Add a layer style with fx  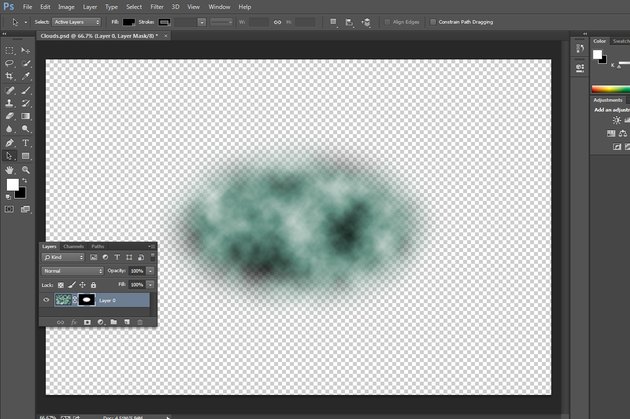pyautogui.click(x=74, y=322)
